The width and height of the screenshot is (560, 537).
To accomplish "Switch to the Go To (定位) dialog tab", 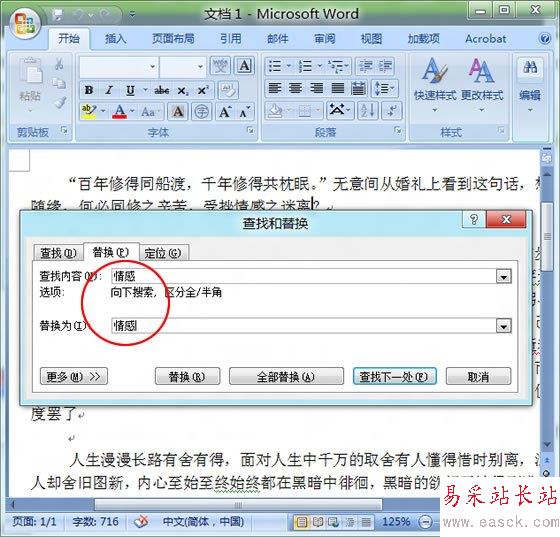I will [163, 253].
